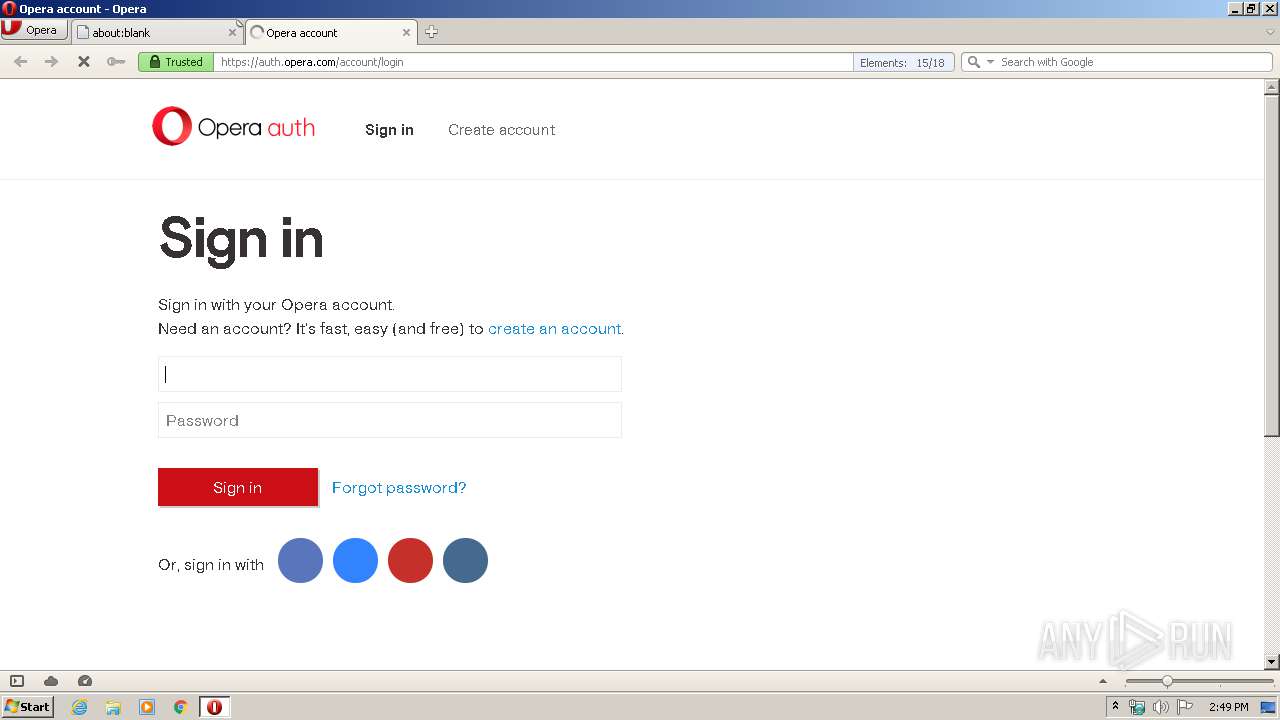Open a new tab with plus button
Viewport: 1280px width, 720px height.
[x=431, y=32]
